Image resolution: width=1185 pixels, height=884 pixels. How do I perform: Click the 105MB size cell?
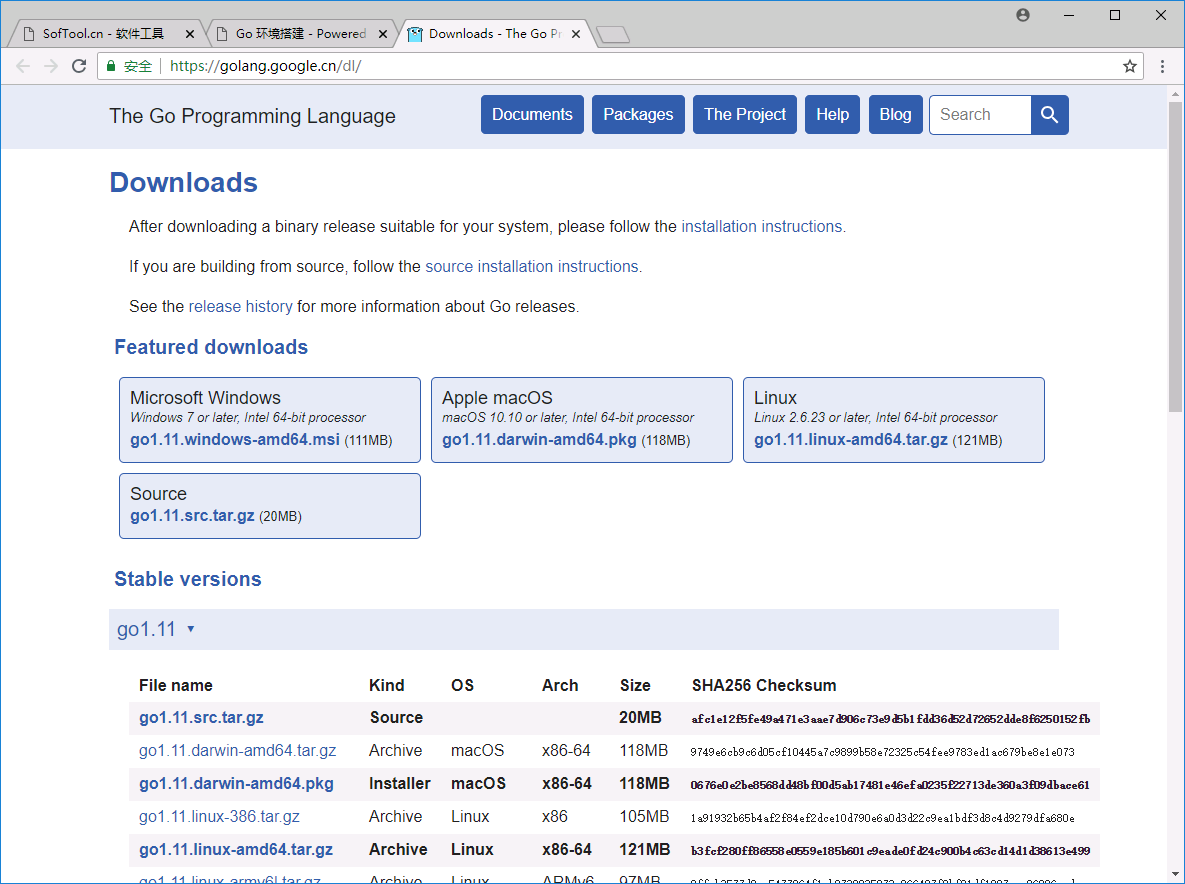pyautogui.click(x=644, y=817)
